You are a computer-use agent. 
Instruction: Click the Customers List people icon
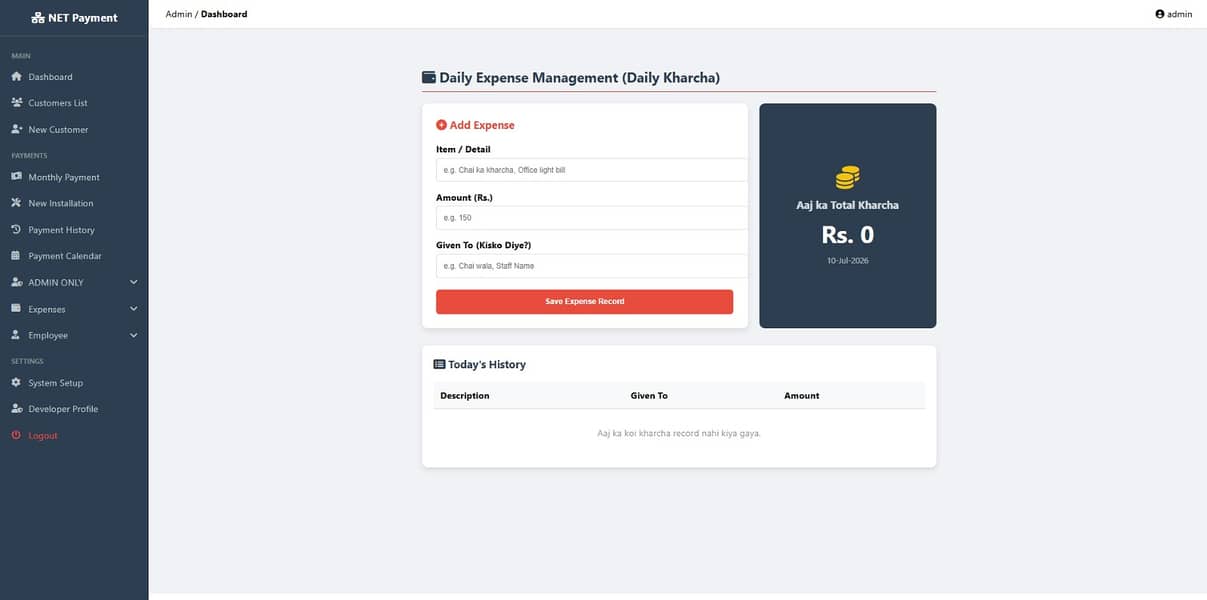(x=16, y=103)
